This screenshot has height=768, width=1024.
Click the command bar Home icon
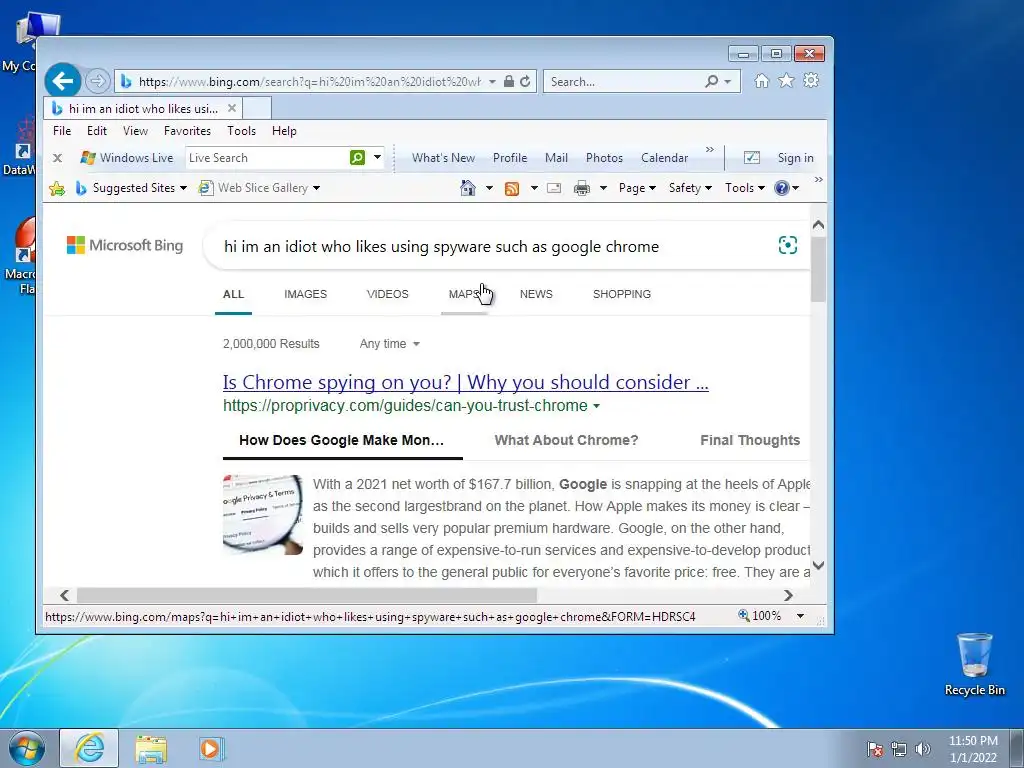(468, 188)
